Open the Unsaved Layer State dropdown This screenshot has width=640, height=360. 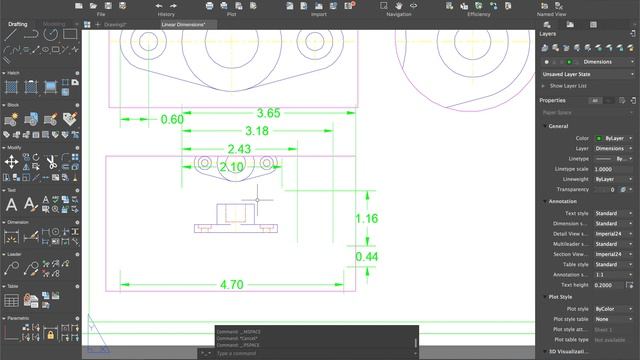588,74
